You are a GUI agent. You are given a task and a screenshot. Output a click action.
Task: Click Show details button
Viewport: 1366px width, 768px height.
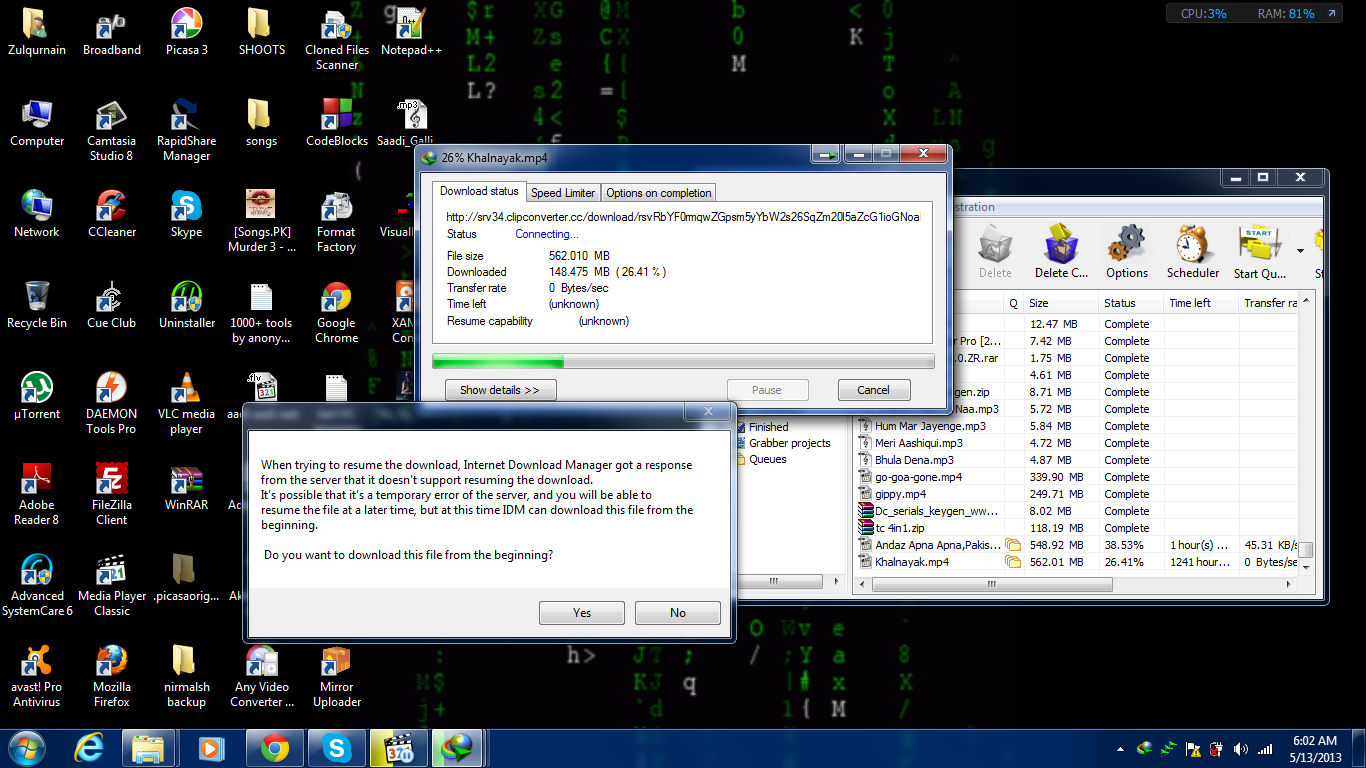coord(500,390)
